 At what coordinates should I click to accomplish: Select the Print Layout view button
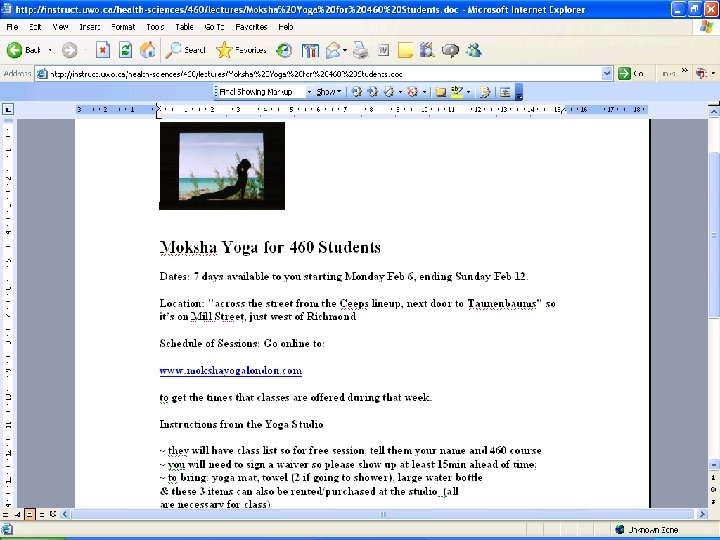[29, 515]
